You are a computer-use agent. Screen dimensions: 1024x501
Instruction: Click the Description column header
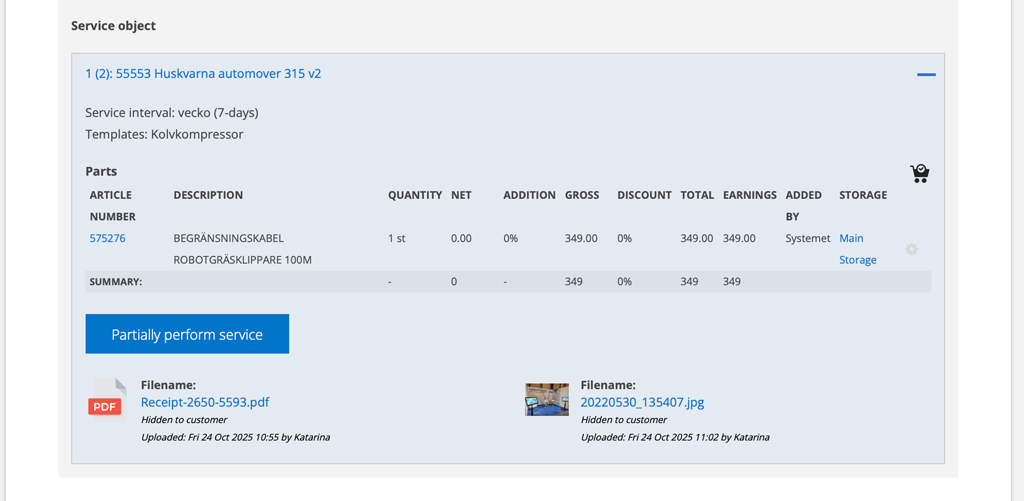pyautogui.click(x=208, y=195)
